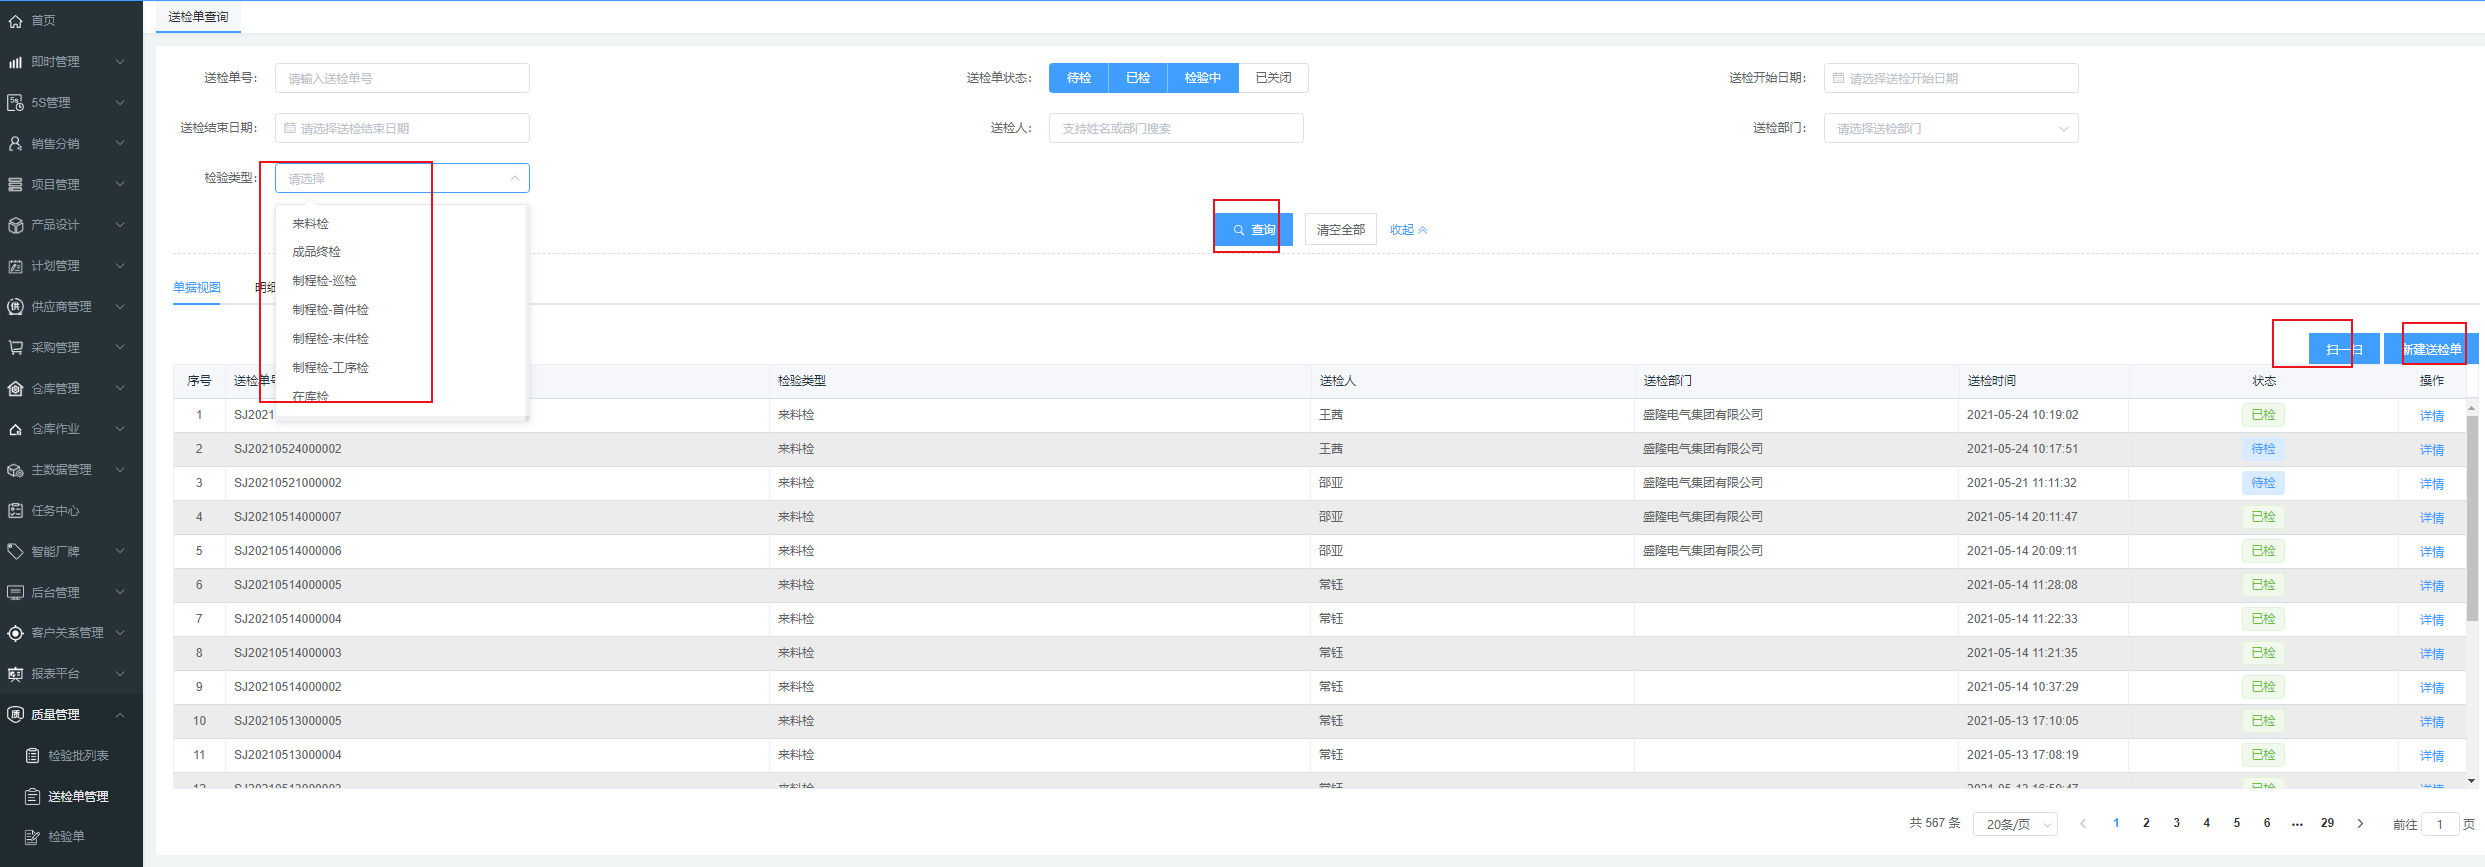Select 成品终检 from inspection type list
Viewport: 2485px width, 867px height.
pos(317,252)
